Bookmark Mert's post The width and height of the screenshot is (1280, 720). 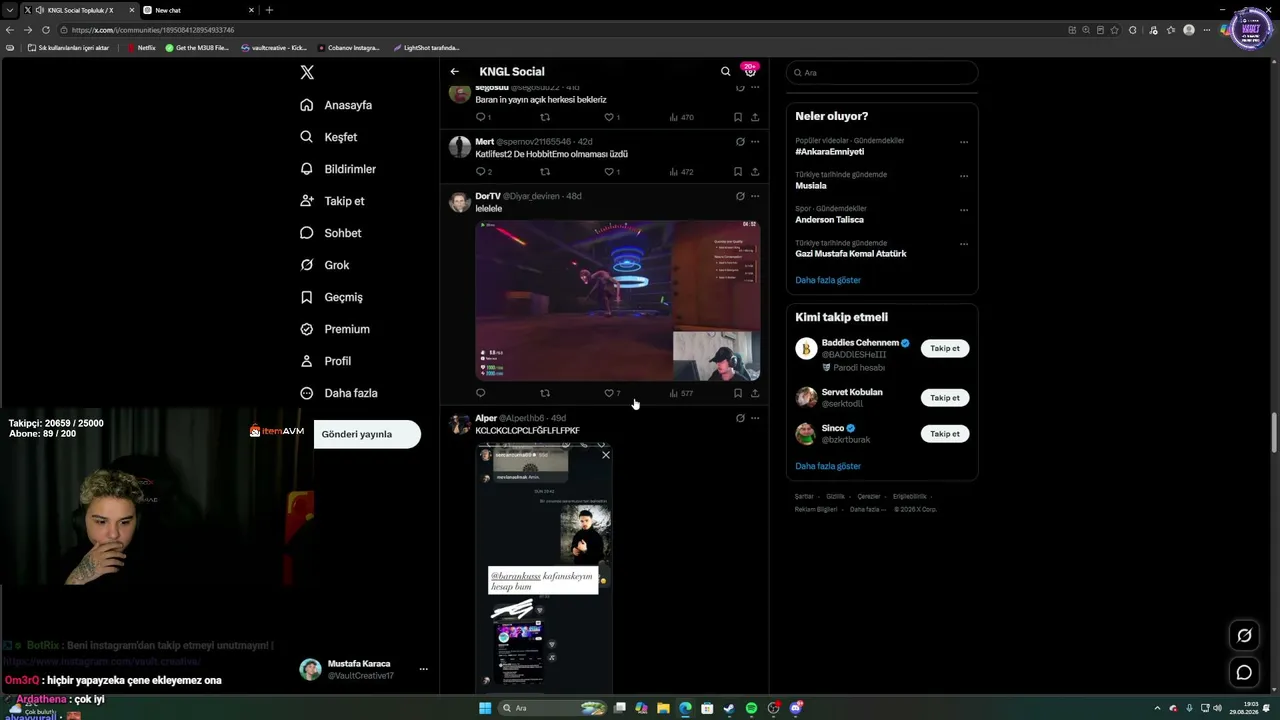click(738, 172)
